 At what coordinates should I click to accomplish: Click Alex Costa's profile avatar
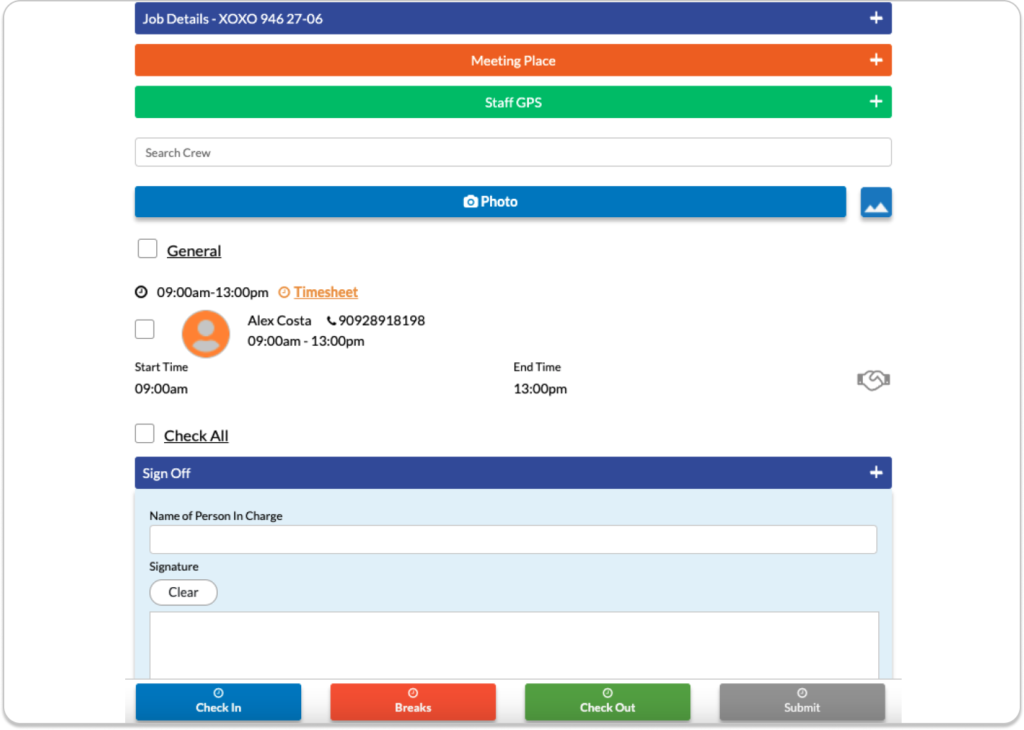point(205,334)
